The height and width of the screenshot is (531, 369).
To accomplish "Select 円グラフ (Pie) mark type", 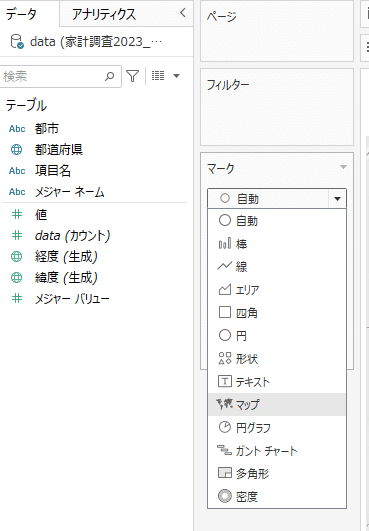I will tap(277, 427).
